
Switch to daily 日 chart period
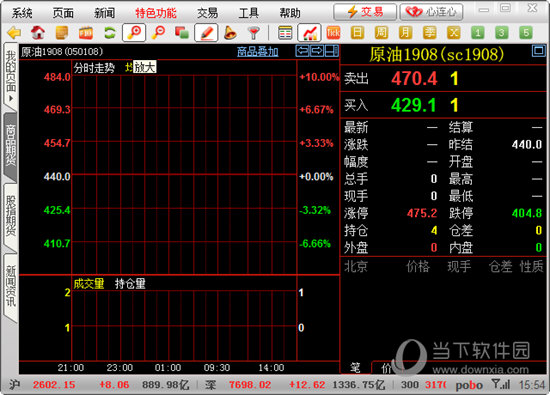(x=357, y=33)
